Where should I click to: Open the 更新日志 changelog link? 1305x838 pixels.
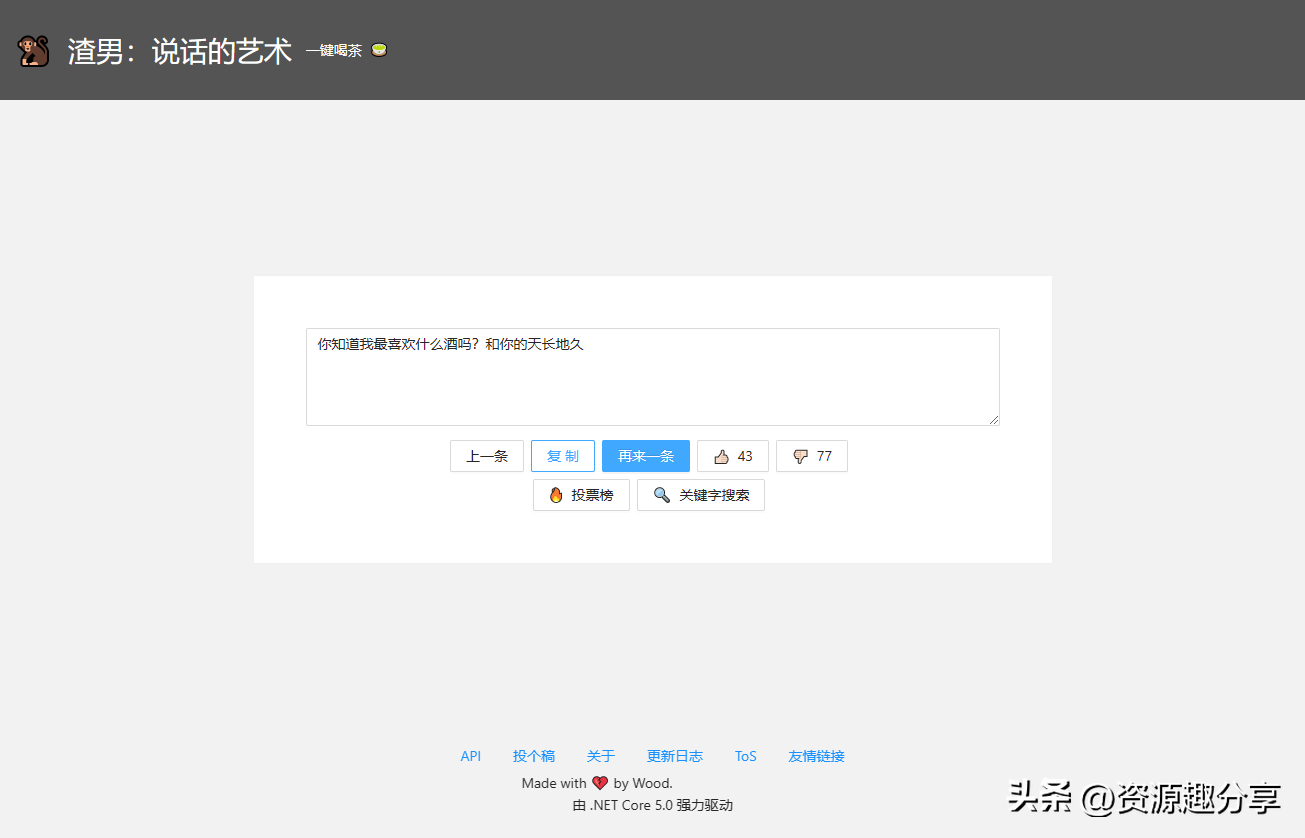tap(675, 756)
